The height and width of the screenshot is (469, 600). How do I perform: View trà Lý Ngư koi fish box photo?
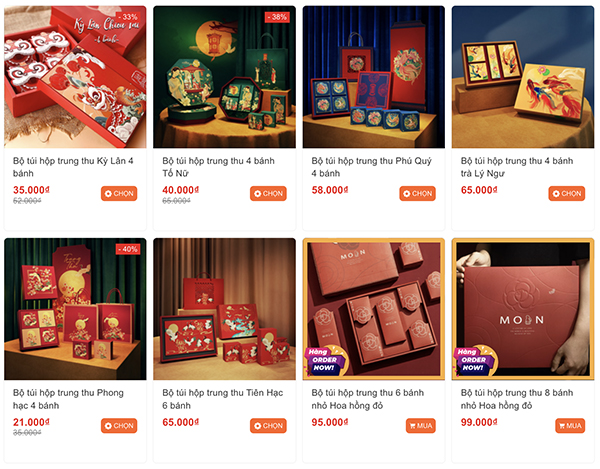coord(523,77)
